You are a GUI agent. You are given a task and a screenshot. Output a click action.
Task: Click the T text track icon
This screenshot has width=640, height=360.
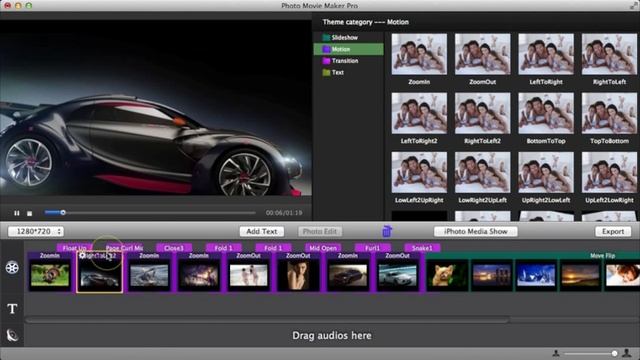tap(12, 309)
